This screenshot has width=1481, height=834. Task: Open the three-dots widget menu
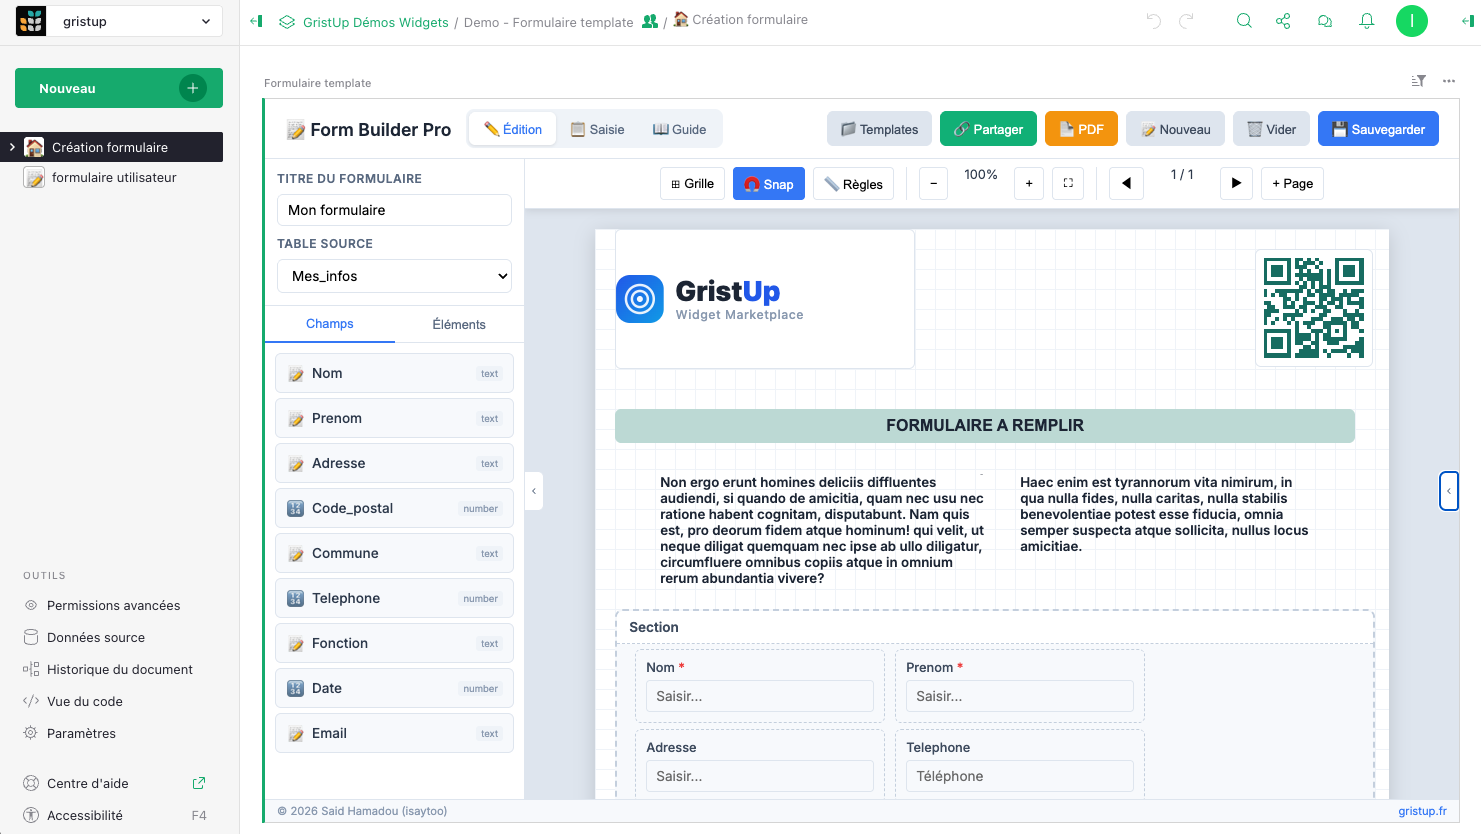pos(1448,81)
